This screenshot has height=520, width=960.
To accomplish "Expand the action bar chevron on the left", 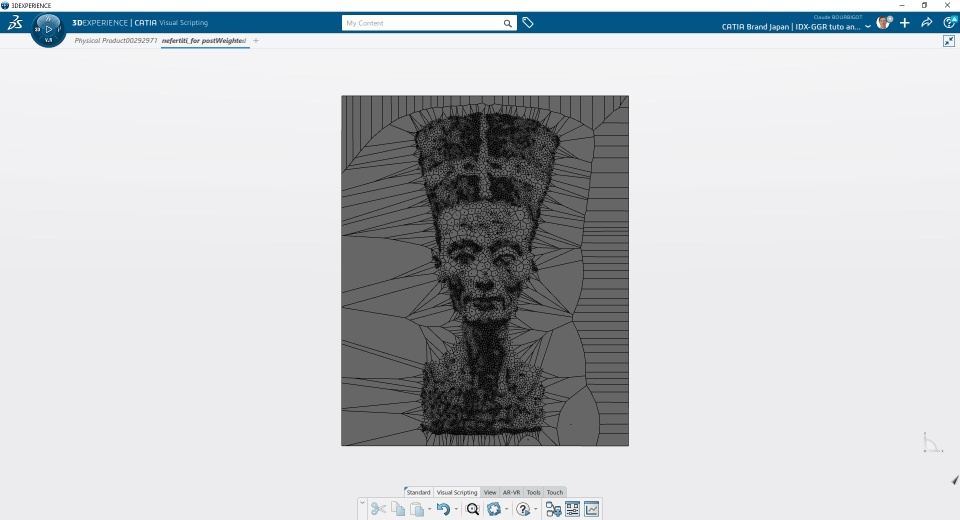I will coord(362,503).
